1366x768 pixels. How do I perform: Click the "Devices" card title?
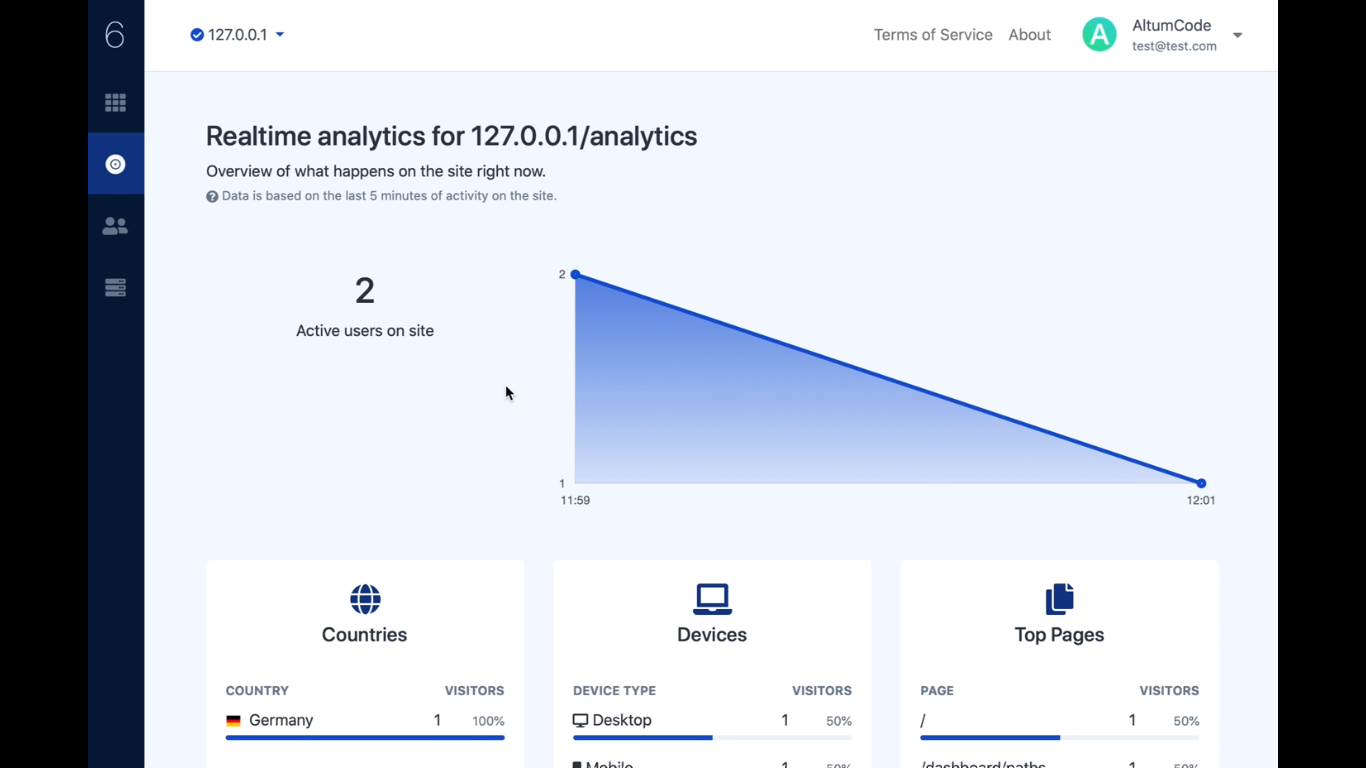pyautogui.click(x=712, y=635)
